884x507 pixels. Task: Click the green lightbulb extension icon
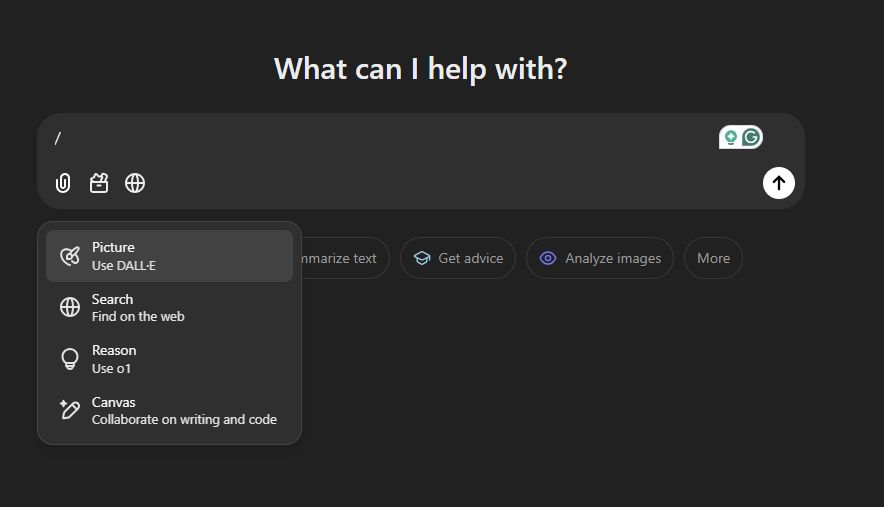(x=731, y=137)
